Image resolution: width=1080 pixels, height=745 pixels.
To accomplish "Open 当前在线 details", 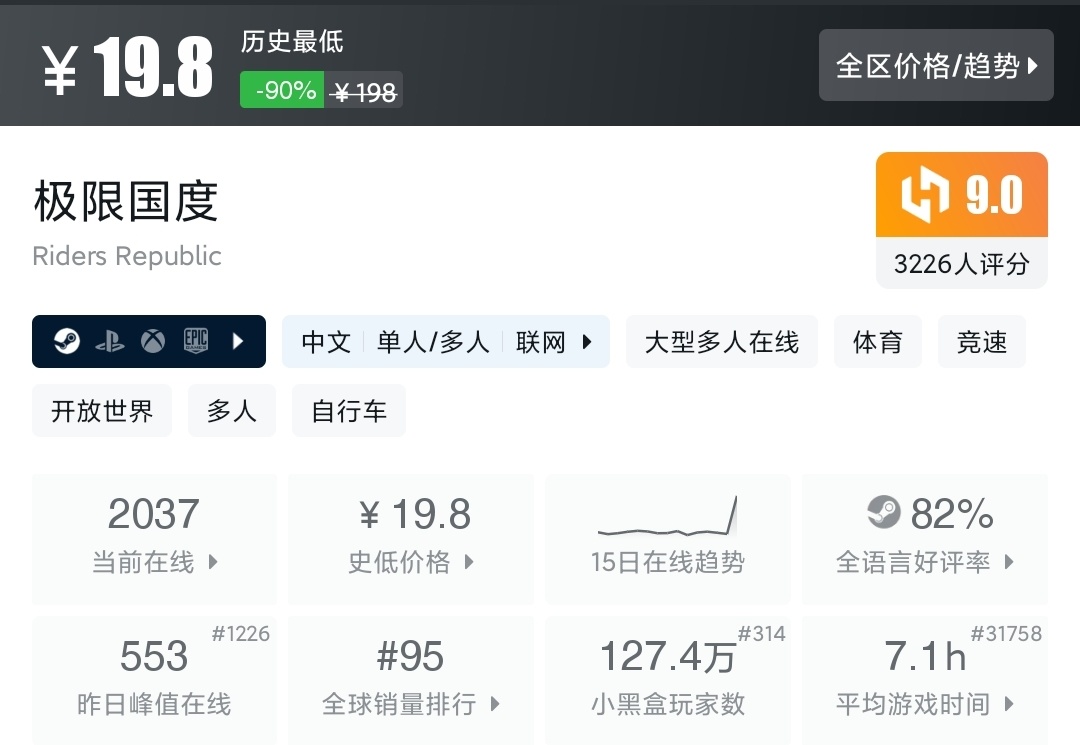I will coord(153,562).
